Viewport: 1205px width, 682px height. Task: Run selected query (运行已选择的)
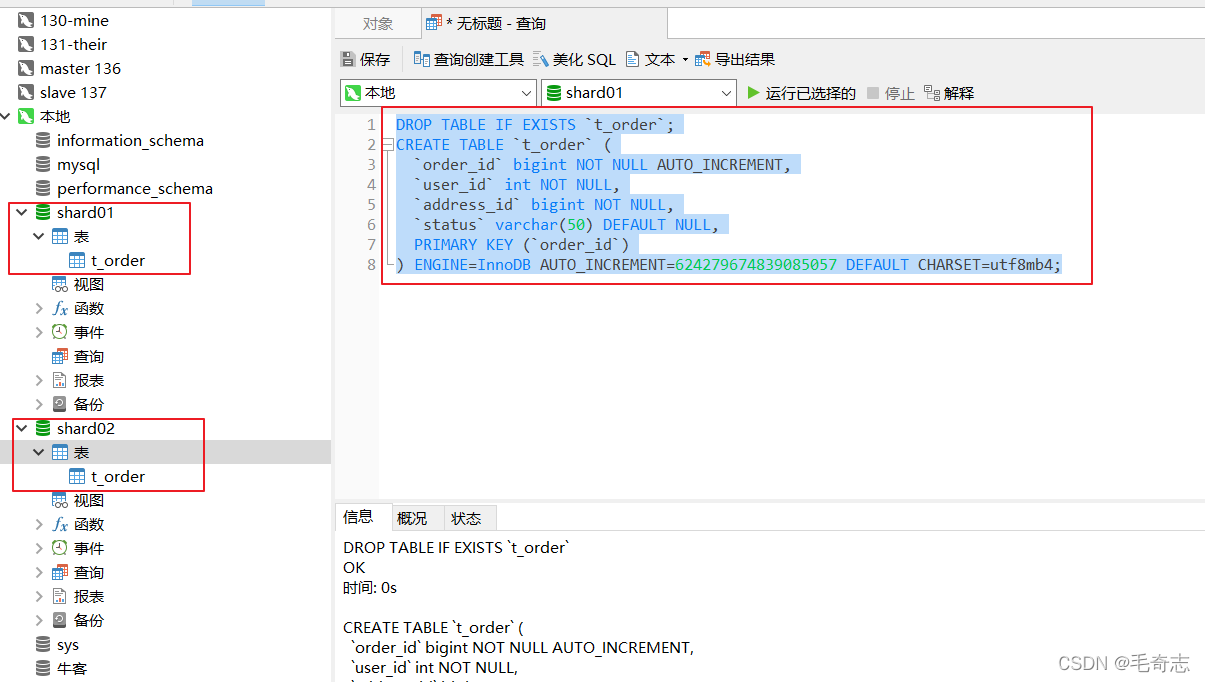click(x=801, y=93)
